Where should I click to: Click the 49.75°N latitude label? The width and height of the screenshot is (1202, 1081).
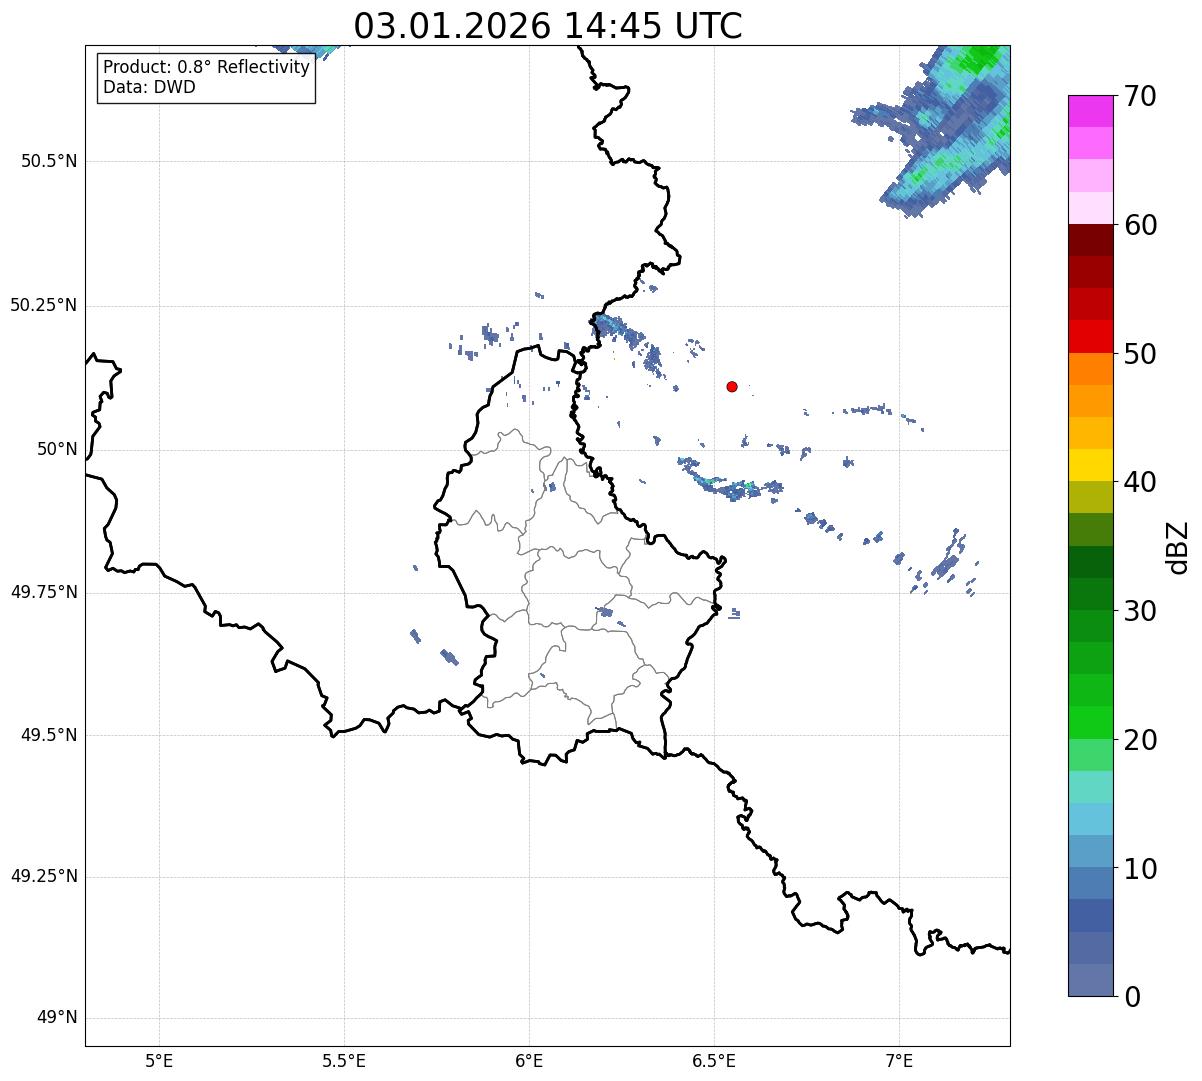click(44, 592)
